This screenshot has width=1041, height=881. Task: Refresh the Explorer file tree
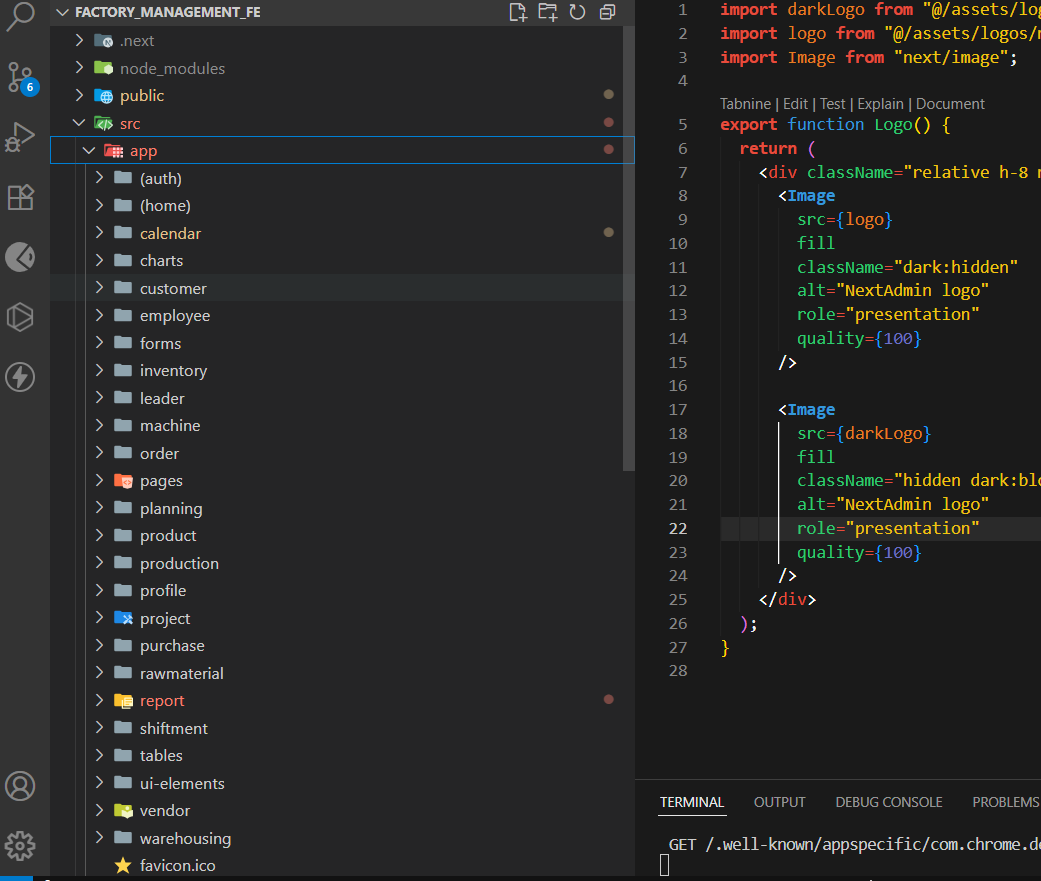tap(577, 12)
